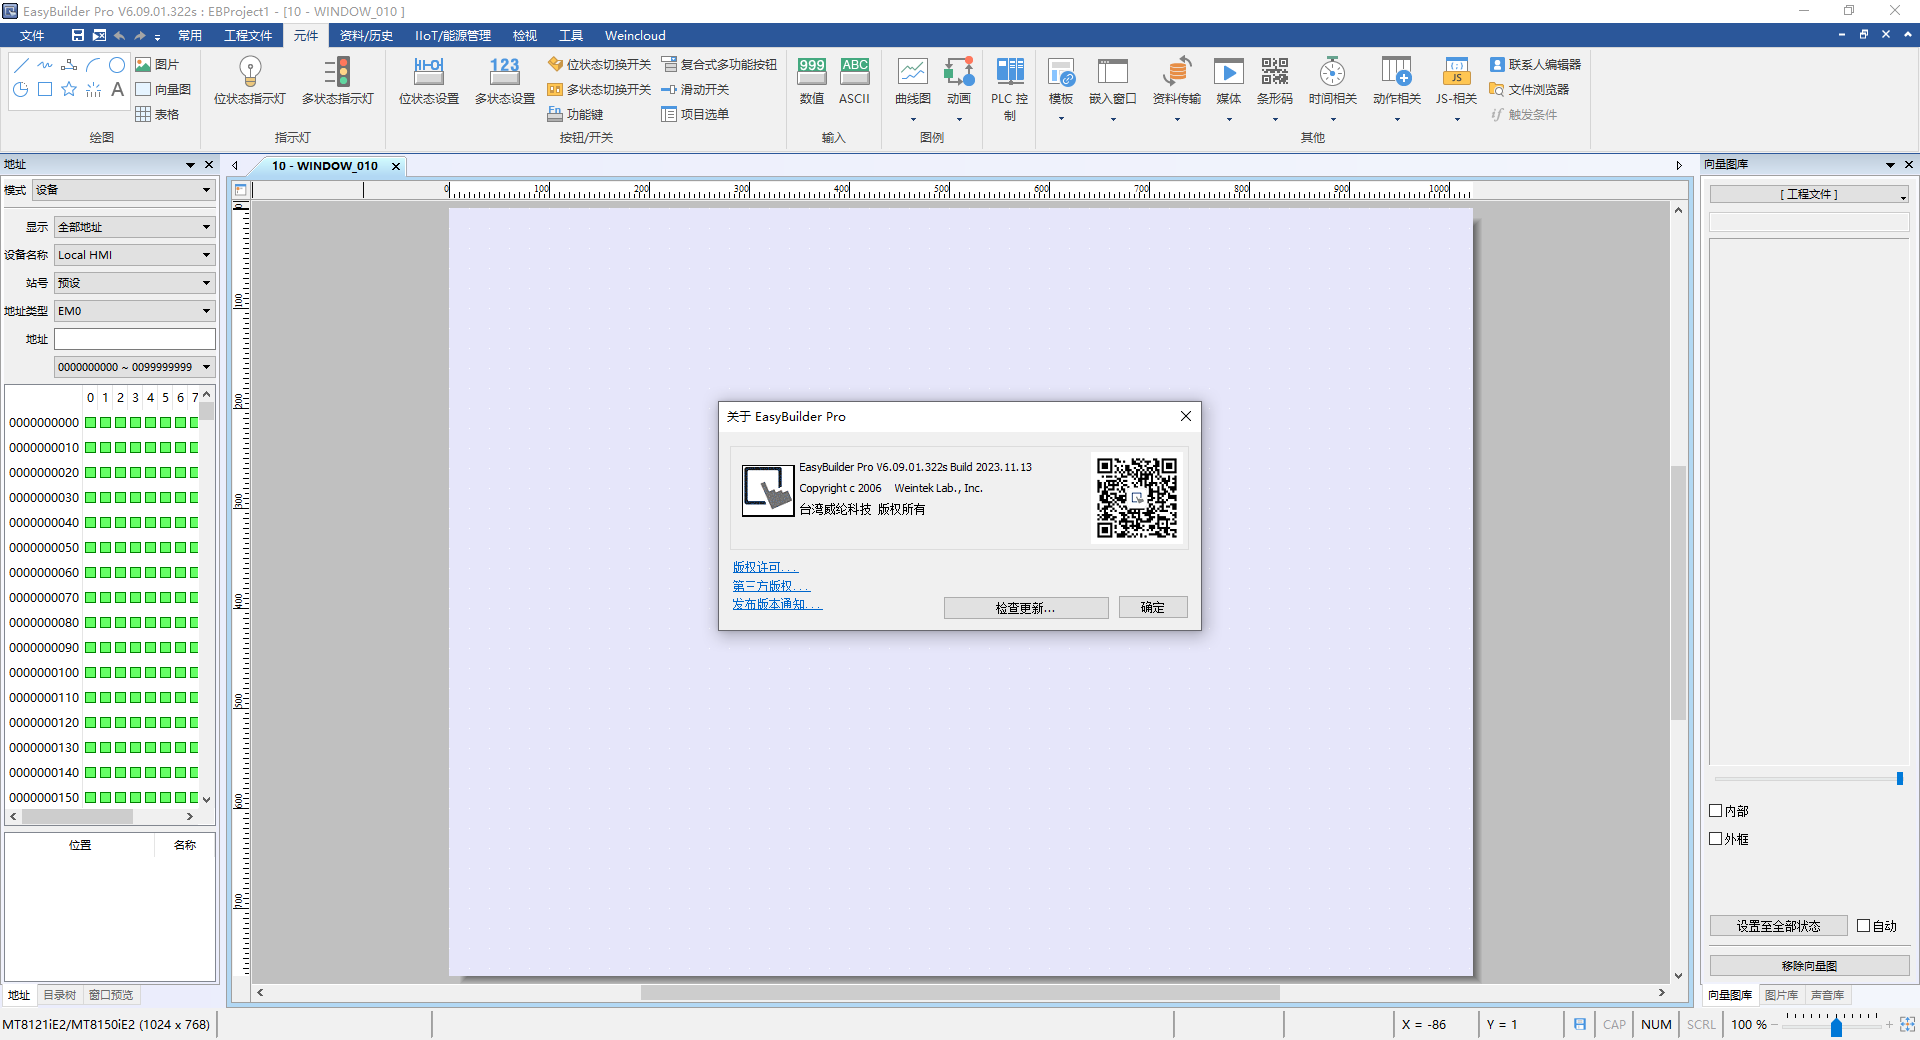Expand the vector library panel options arrow
Screen dimensions: 1920x1040
[x=1890, y=165]
